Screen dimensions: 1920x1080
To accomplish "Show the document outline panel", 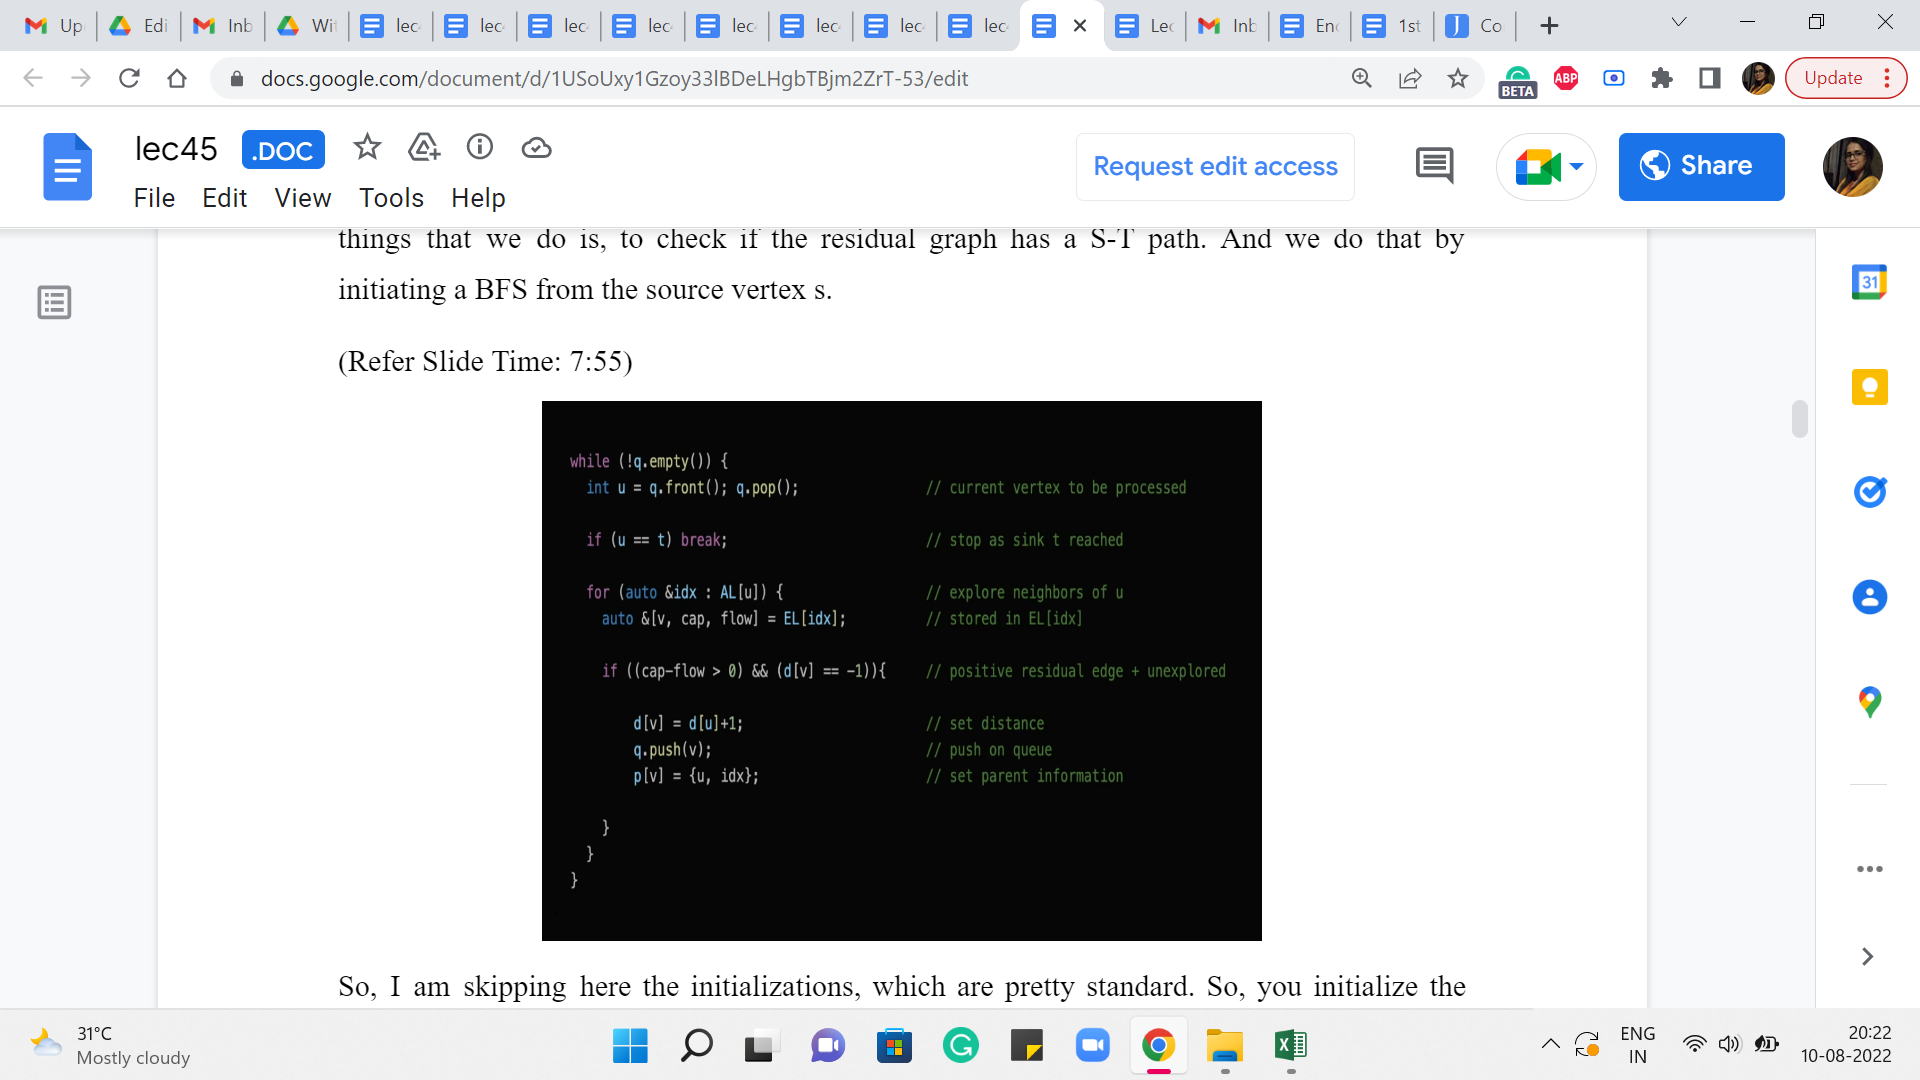I will pyautogui.click(x=54, y=302).
